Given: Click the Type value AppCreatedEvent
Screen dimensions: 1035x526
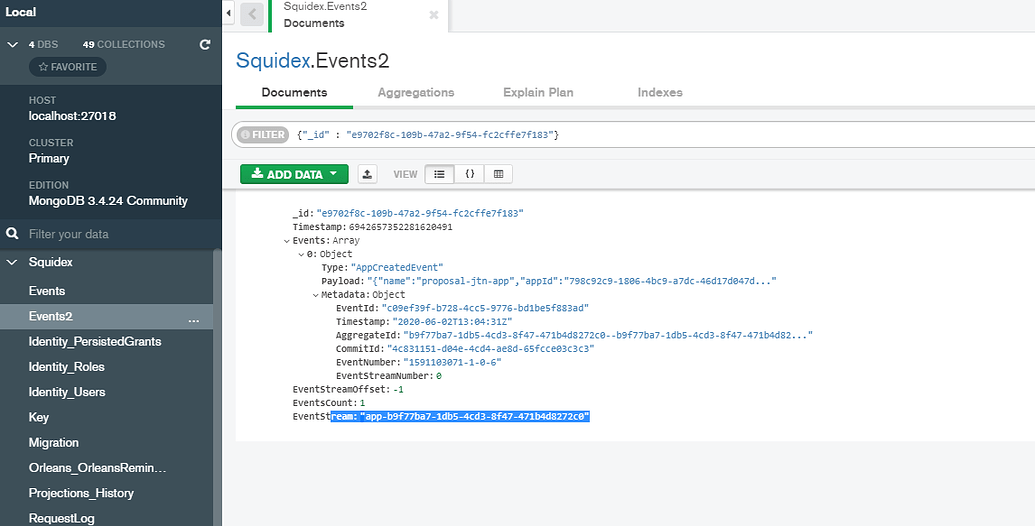Looking at the screenshot, I should pos(397,267).
